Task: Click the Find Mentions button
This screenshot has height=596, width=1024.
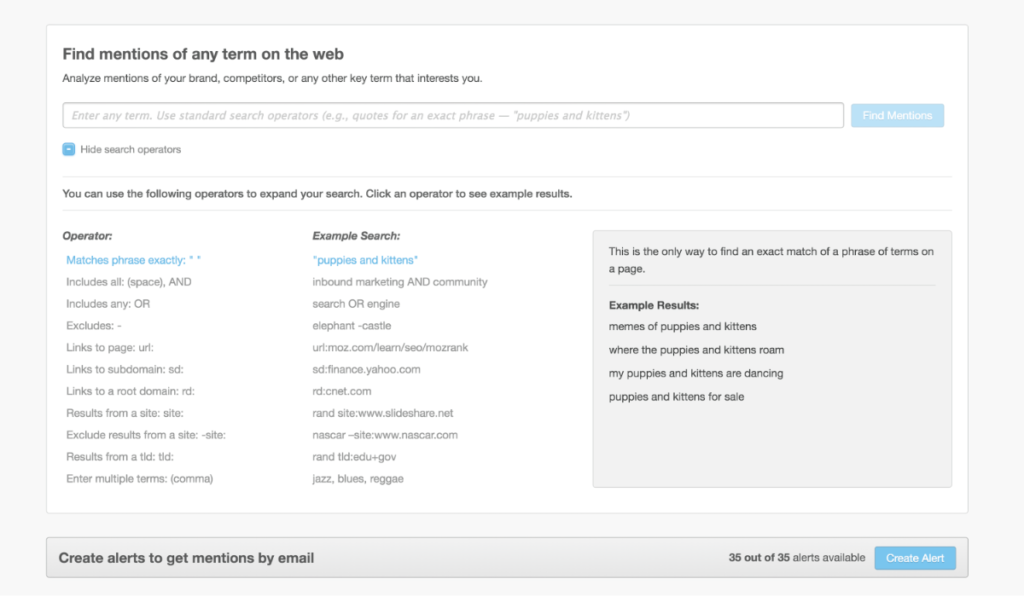Action: tap(897, 116)
